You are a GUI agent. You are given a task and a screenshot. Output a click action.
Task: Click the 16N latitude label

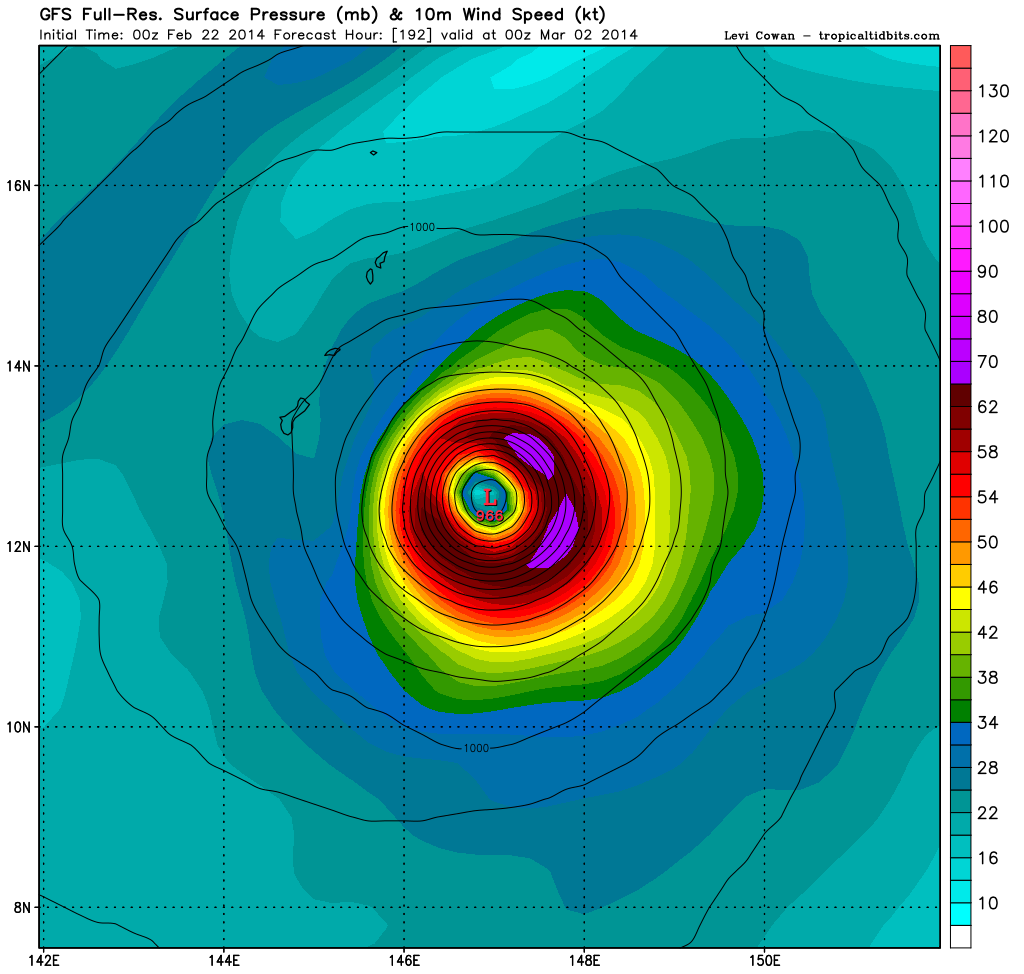coord(19,186)
